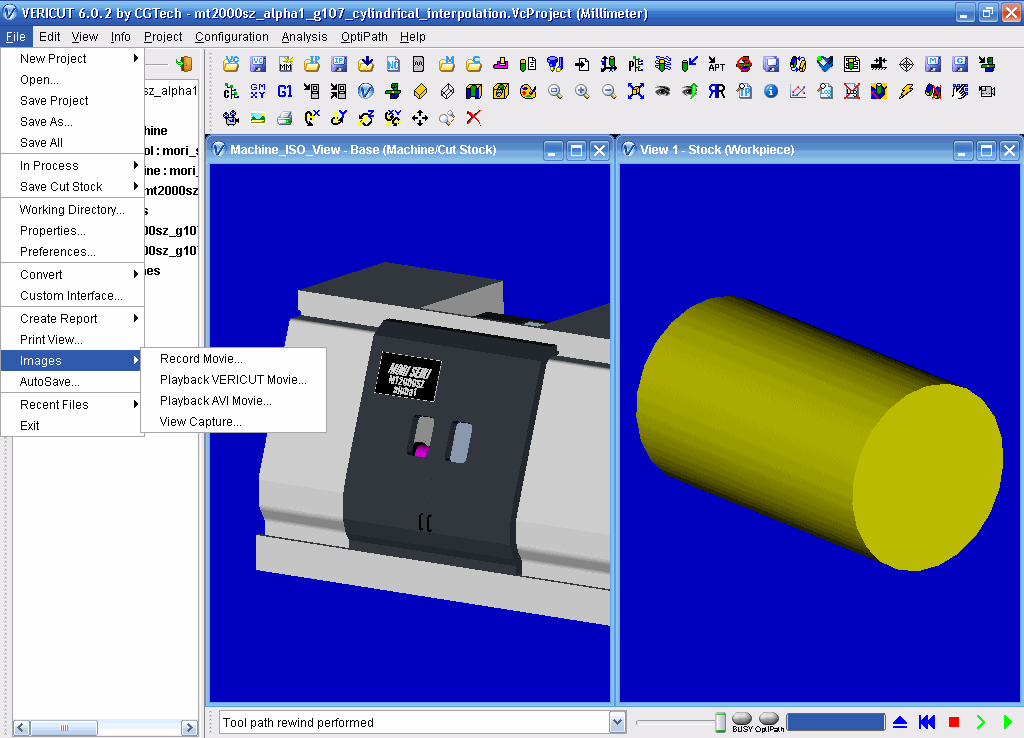Open the status message dropdown arrow
1024x738 pixels.
click(617, 722)
